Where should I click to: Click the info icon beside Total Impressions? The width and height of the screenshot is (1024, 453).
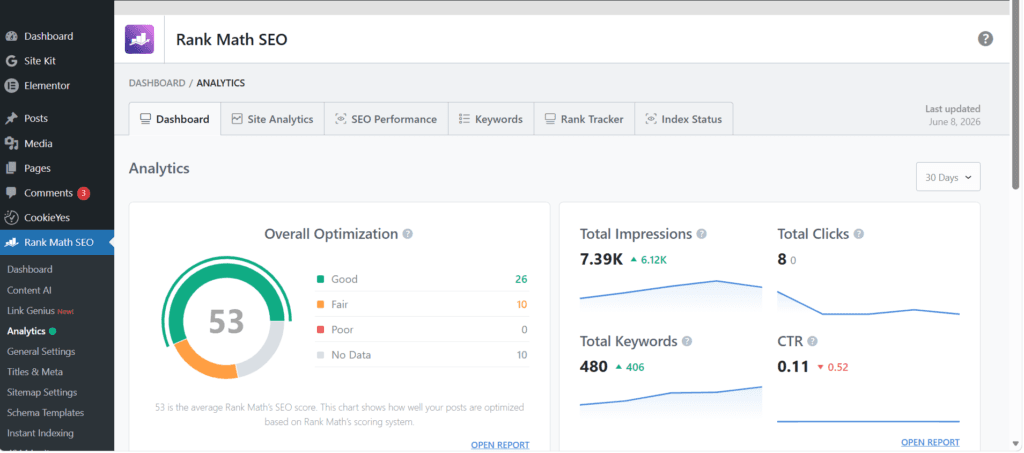click(x=701, y=234)
